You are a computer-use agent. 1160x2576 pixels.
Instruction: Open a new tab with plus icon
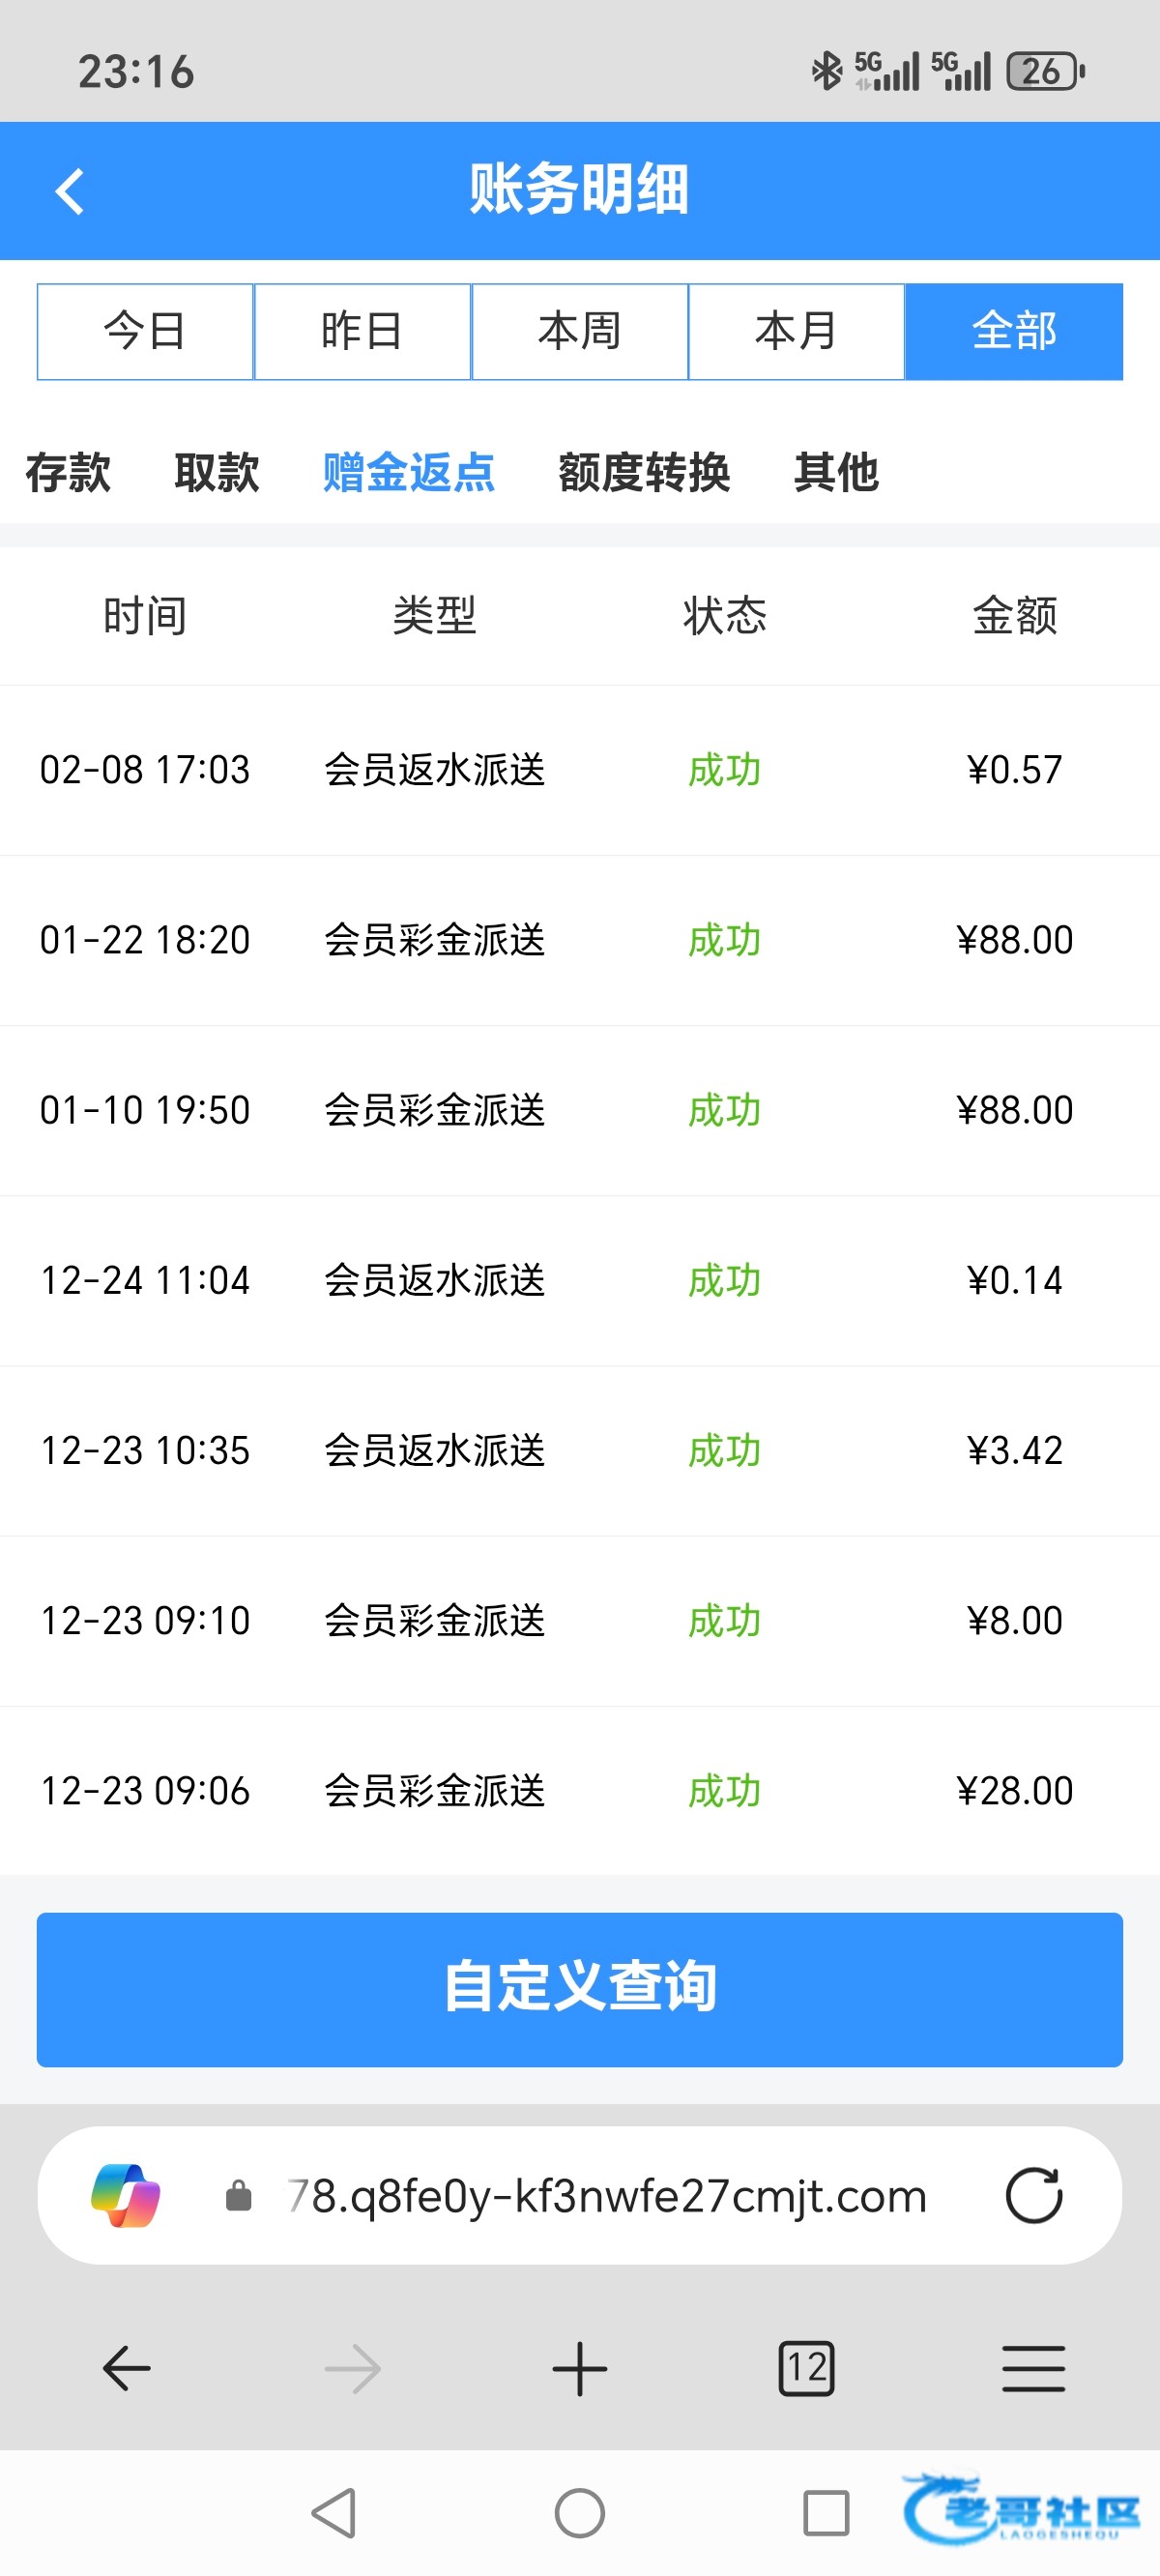580,2368
